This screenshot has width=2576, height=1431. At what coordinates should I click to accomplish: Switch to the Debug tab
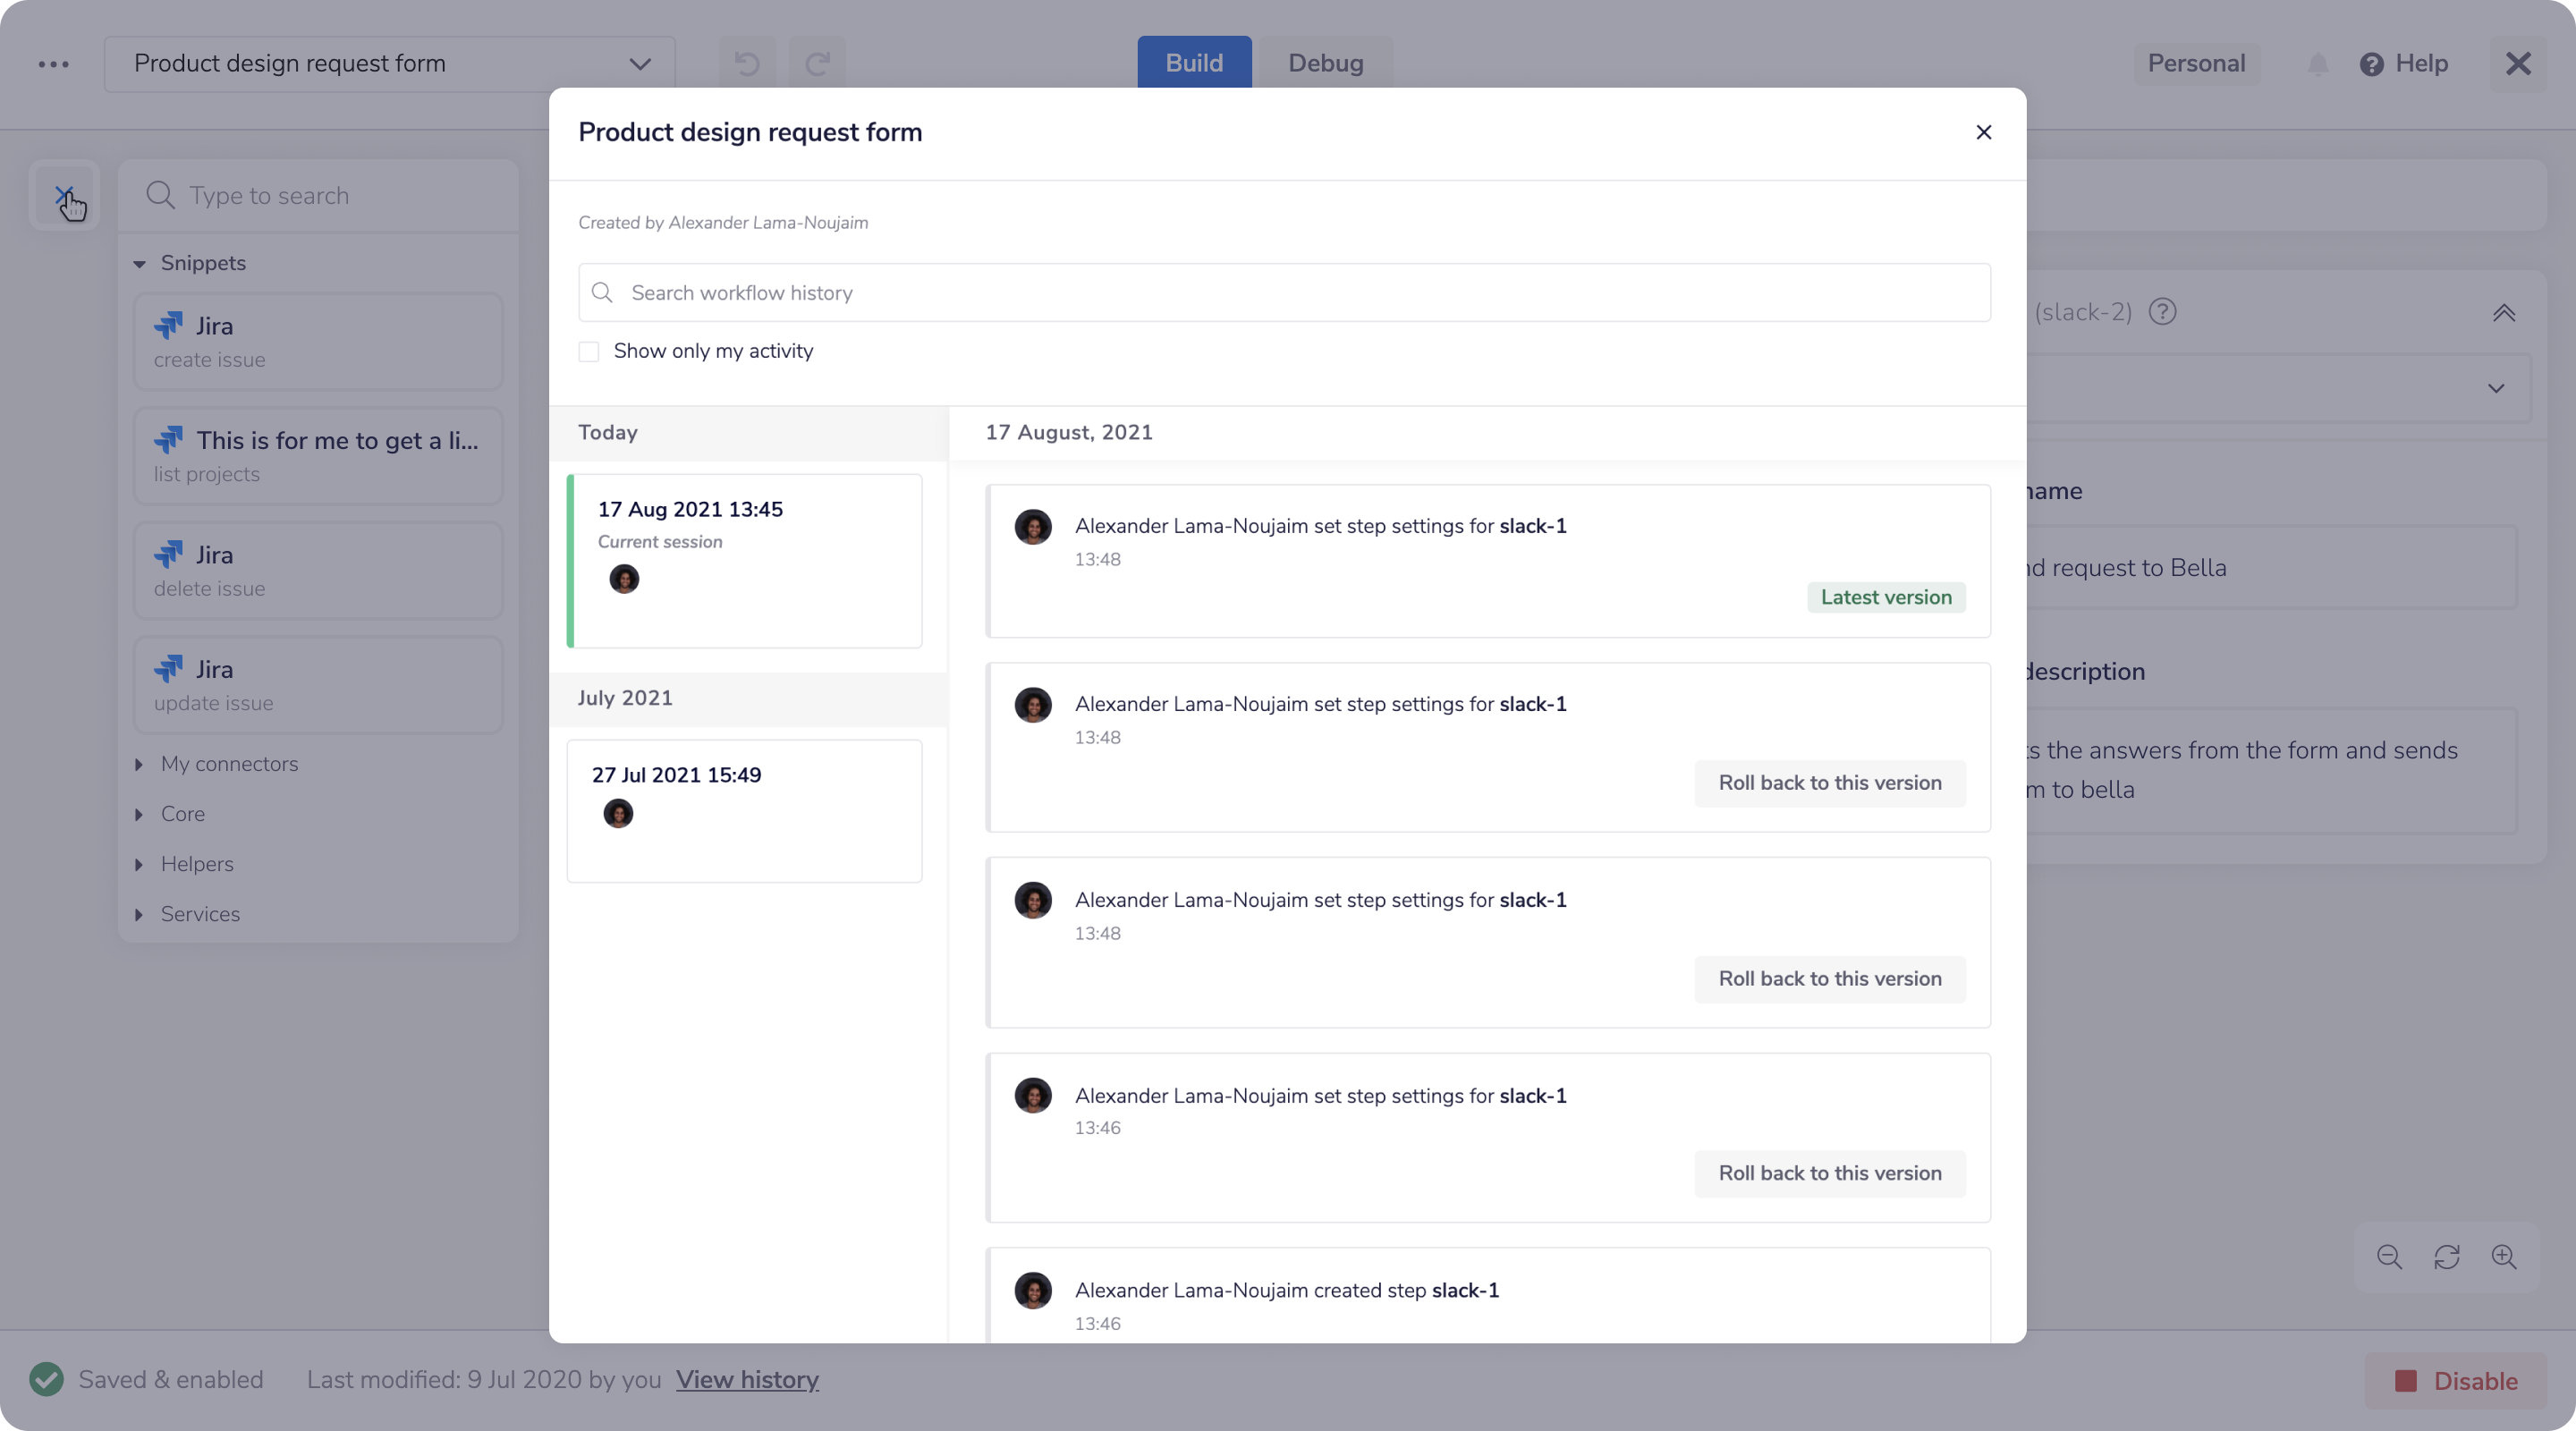coord(1325,63)
